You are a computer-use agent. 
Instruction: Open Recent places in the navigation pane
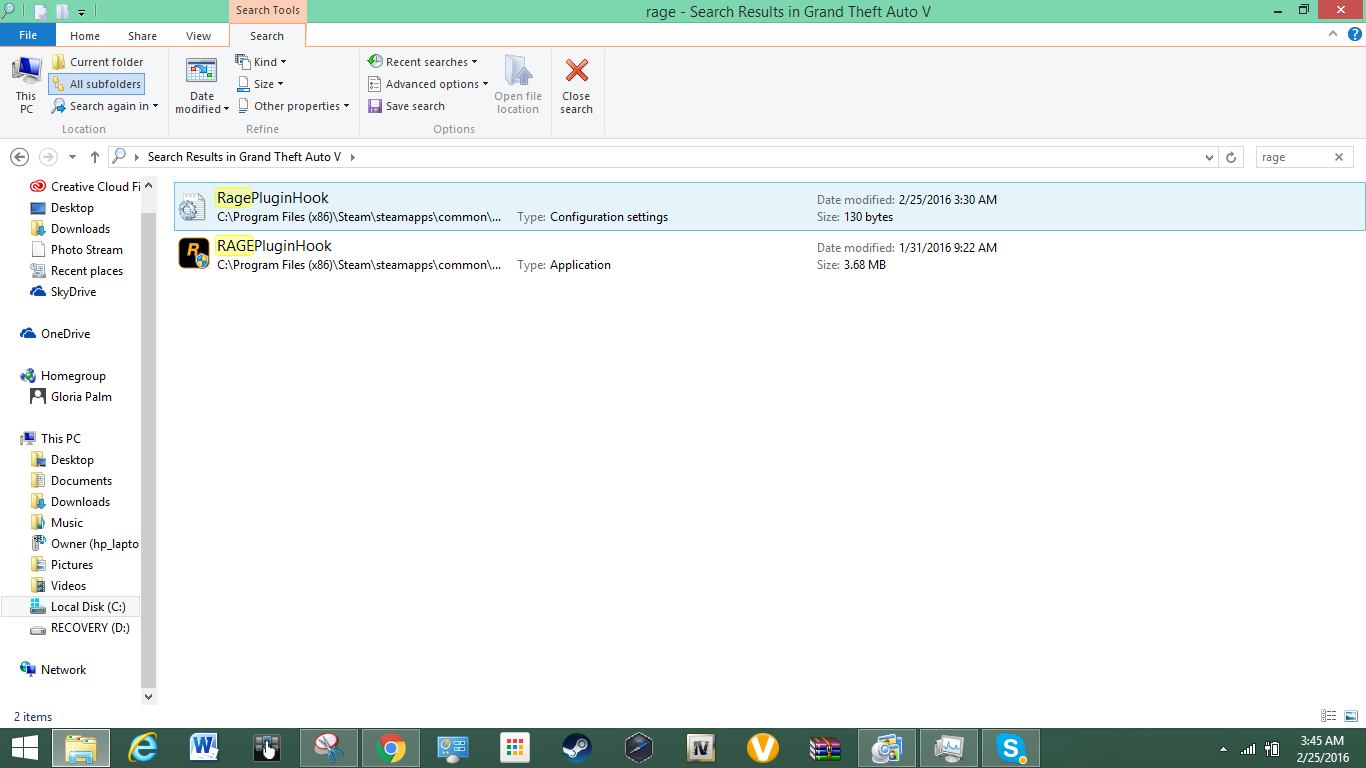[x=76, y=270]
